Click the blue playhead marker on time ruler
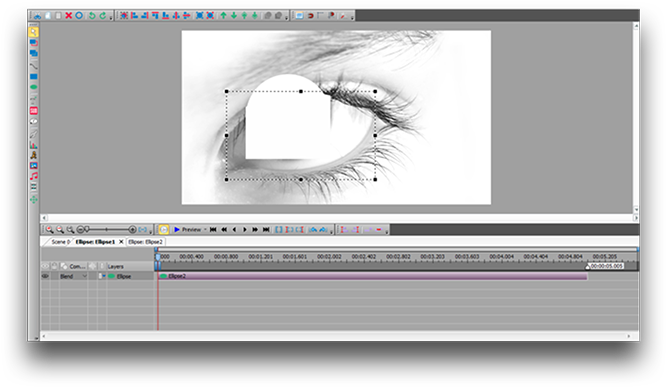Image resolution: width=666 pixels, height=387 pixels. point(158,257)
